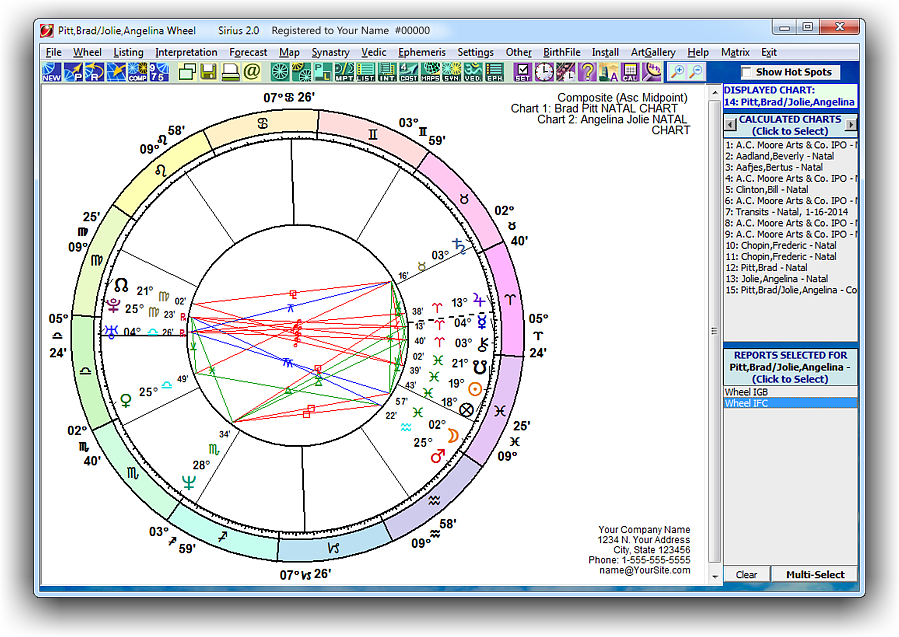
Task: Select chart 7: Transits - Natal, 1-16-2014
Action: 791,212
